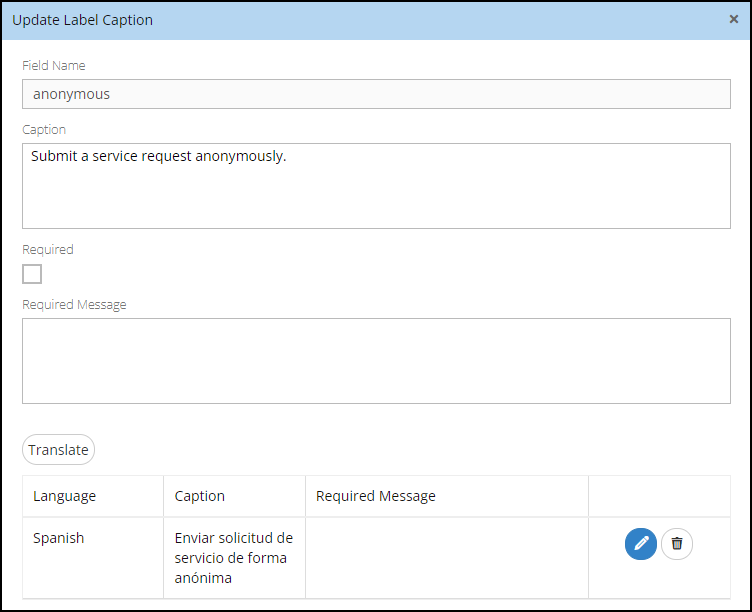Click the Required label above the checkbox
The width and height of the screenshot is (752, 612).
(x=48, y=249)
